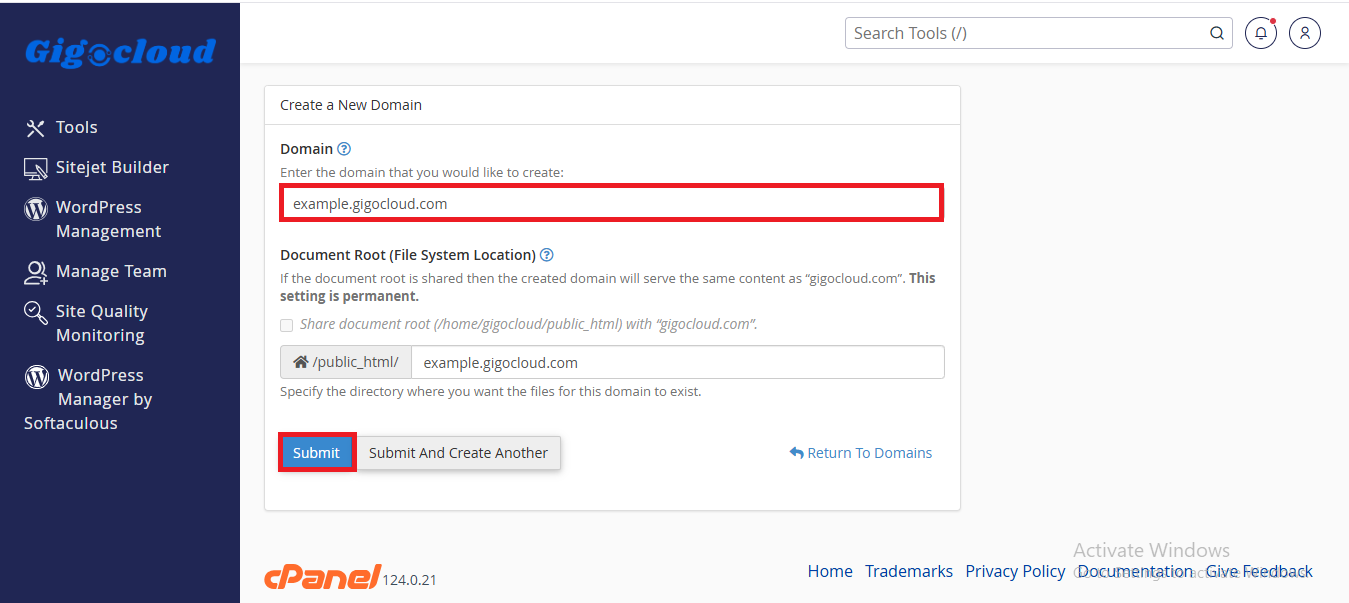
Task: Open the notifications bell icon
Action: point(1260,33)
